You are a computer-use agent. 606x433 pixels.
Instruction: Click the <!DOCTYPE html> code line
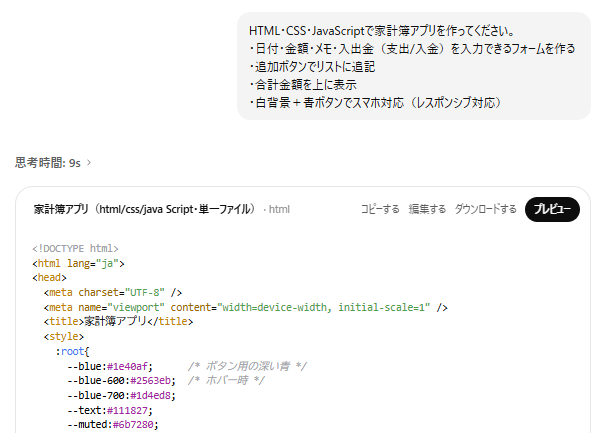[x=75, y=248]
